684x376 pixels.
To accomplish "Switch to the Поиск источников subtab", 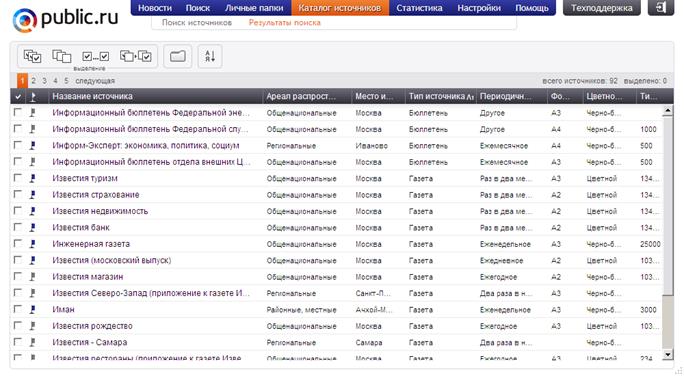I will pyautogui.click(x=197, y=23).
